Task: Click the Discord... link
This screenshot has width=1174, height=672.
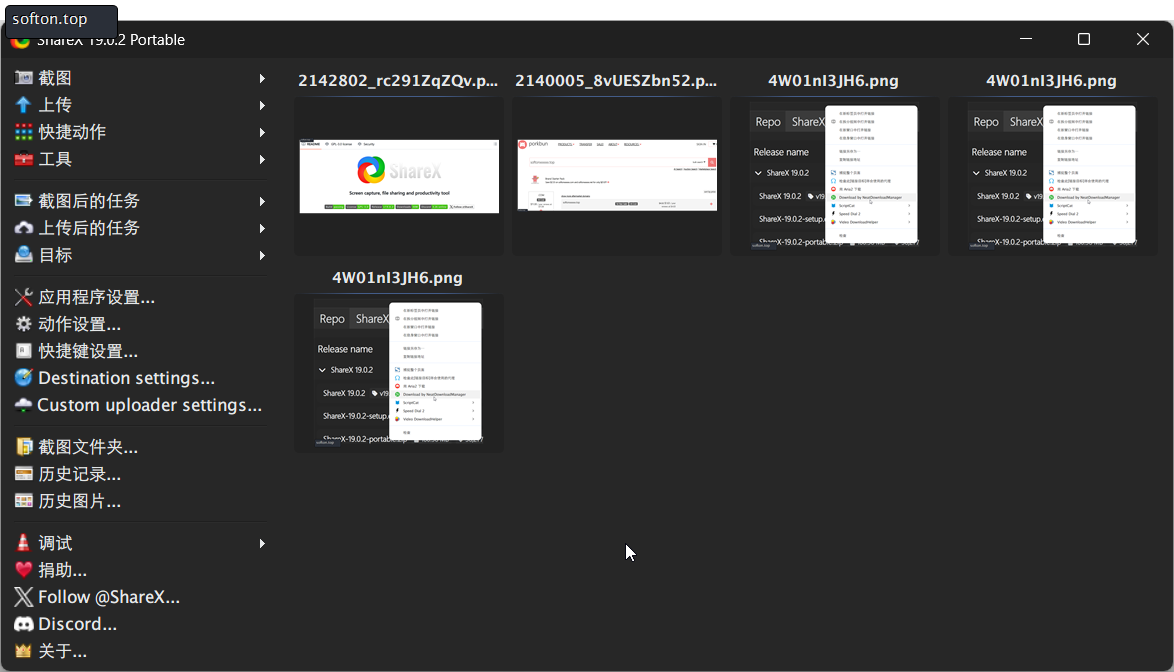Action: point(140,623)
